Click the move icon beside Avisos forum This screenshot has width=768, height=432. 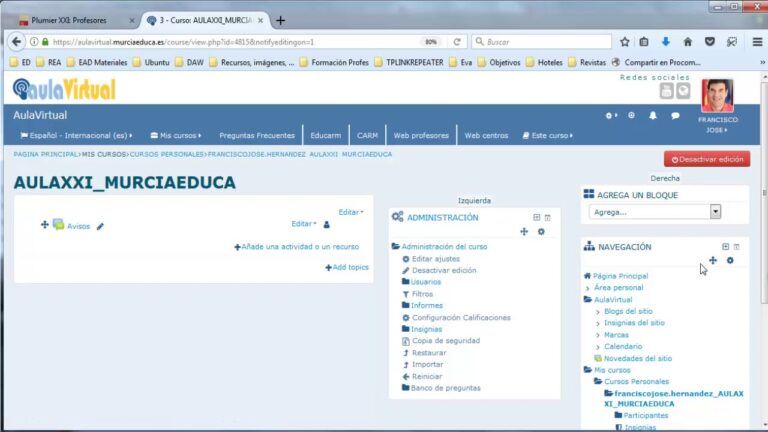44,225
